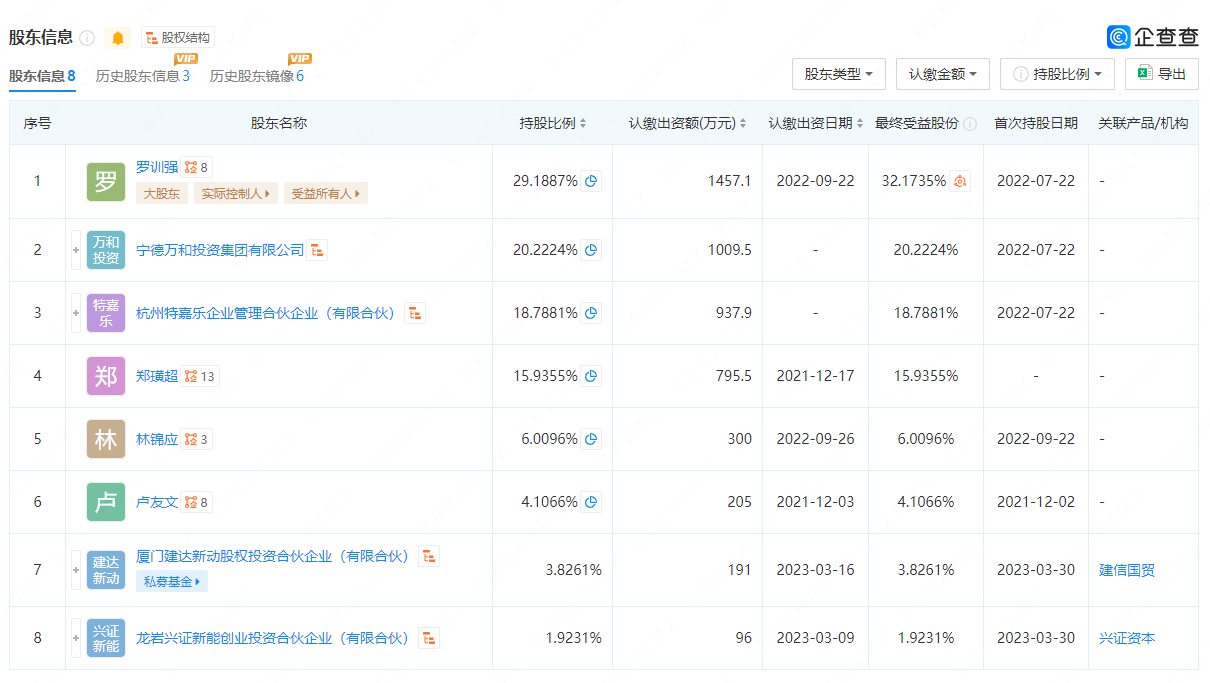
Task: Click the structure icon after 宁德万和投资集团有限公司
Action: [317, 250]
